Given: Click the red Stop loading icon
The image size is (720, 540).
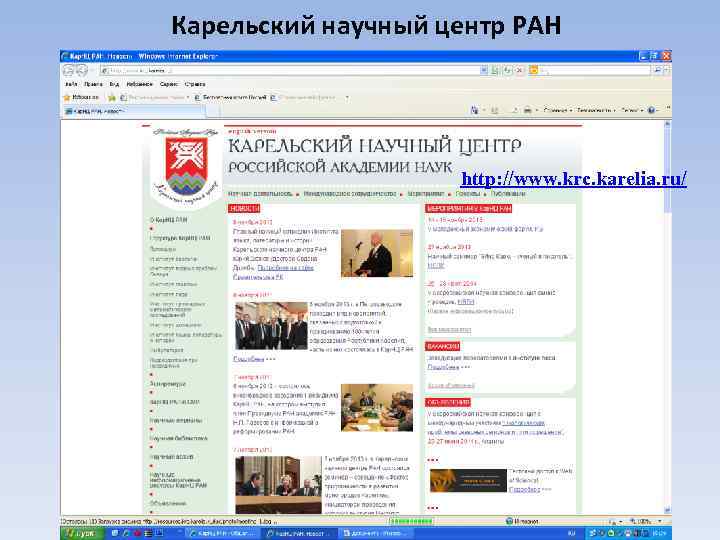Looking at the screenshot, I should coord(519,70).
